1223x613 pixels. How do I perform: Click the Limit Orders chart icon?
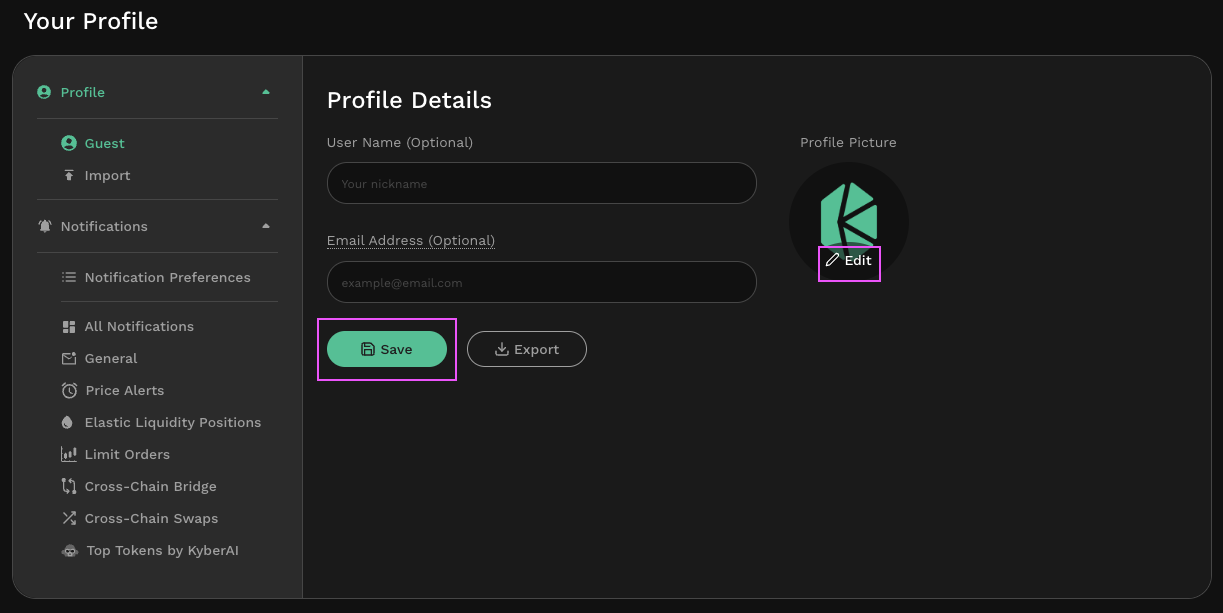coord(69,454)
